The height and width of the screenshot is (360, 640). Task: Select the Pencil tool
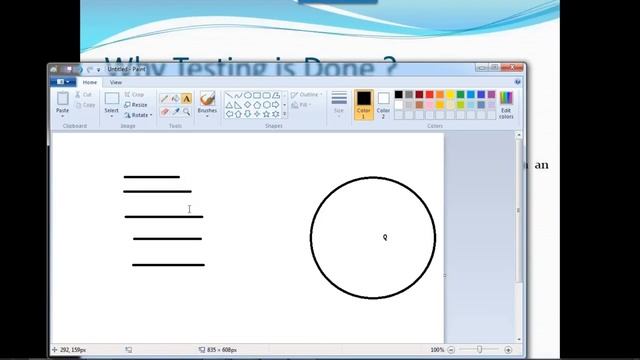tap(164, 98)
